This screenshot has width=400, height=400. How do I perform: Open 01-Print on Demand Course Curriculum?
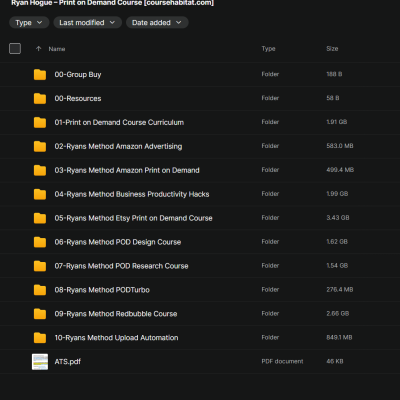[x=119, y=123]
